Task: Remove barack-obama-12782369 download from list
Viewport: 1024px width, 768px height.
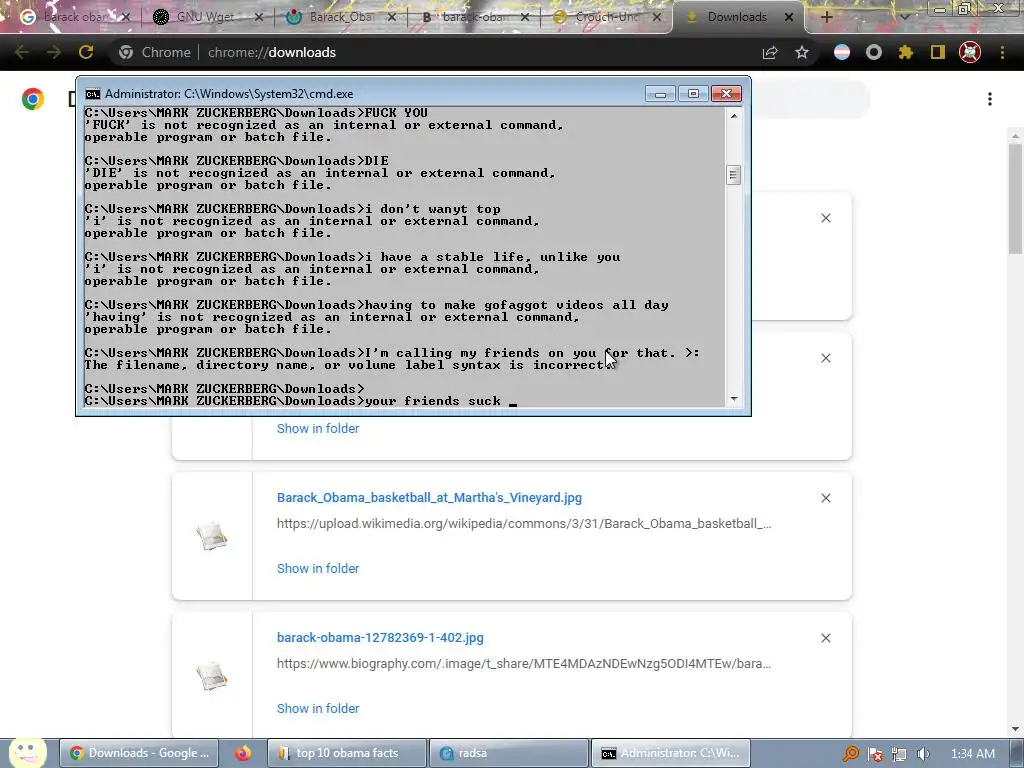Action: (x=826, y=638)
